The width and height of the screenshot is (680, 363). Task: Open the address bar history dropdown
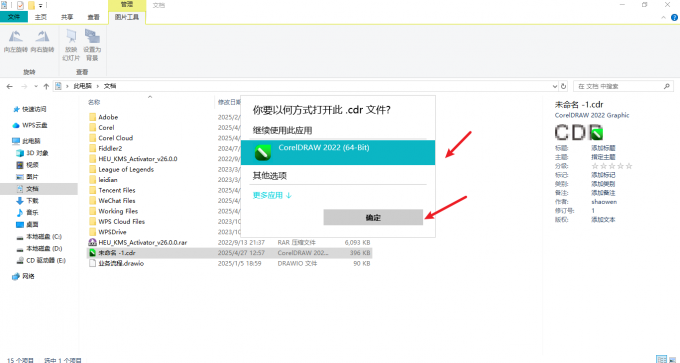click(555, 86)
